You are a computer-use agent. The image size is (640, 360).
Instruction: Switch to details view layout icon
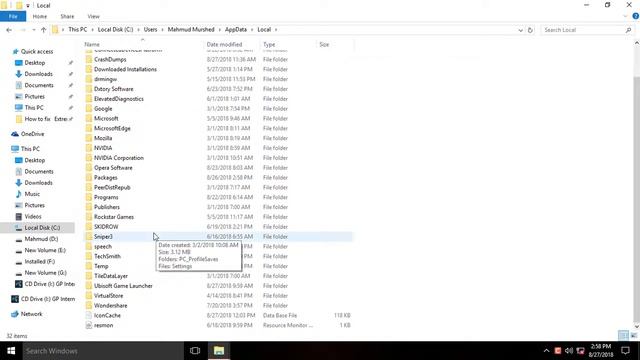tap(623, 336)
